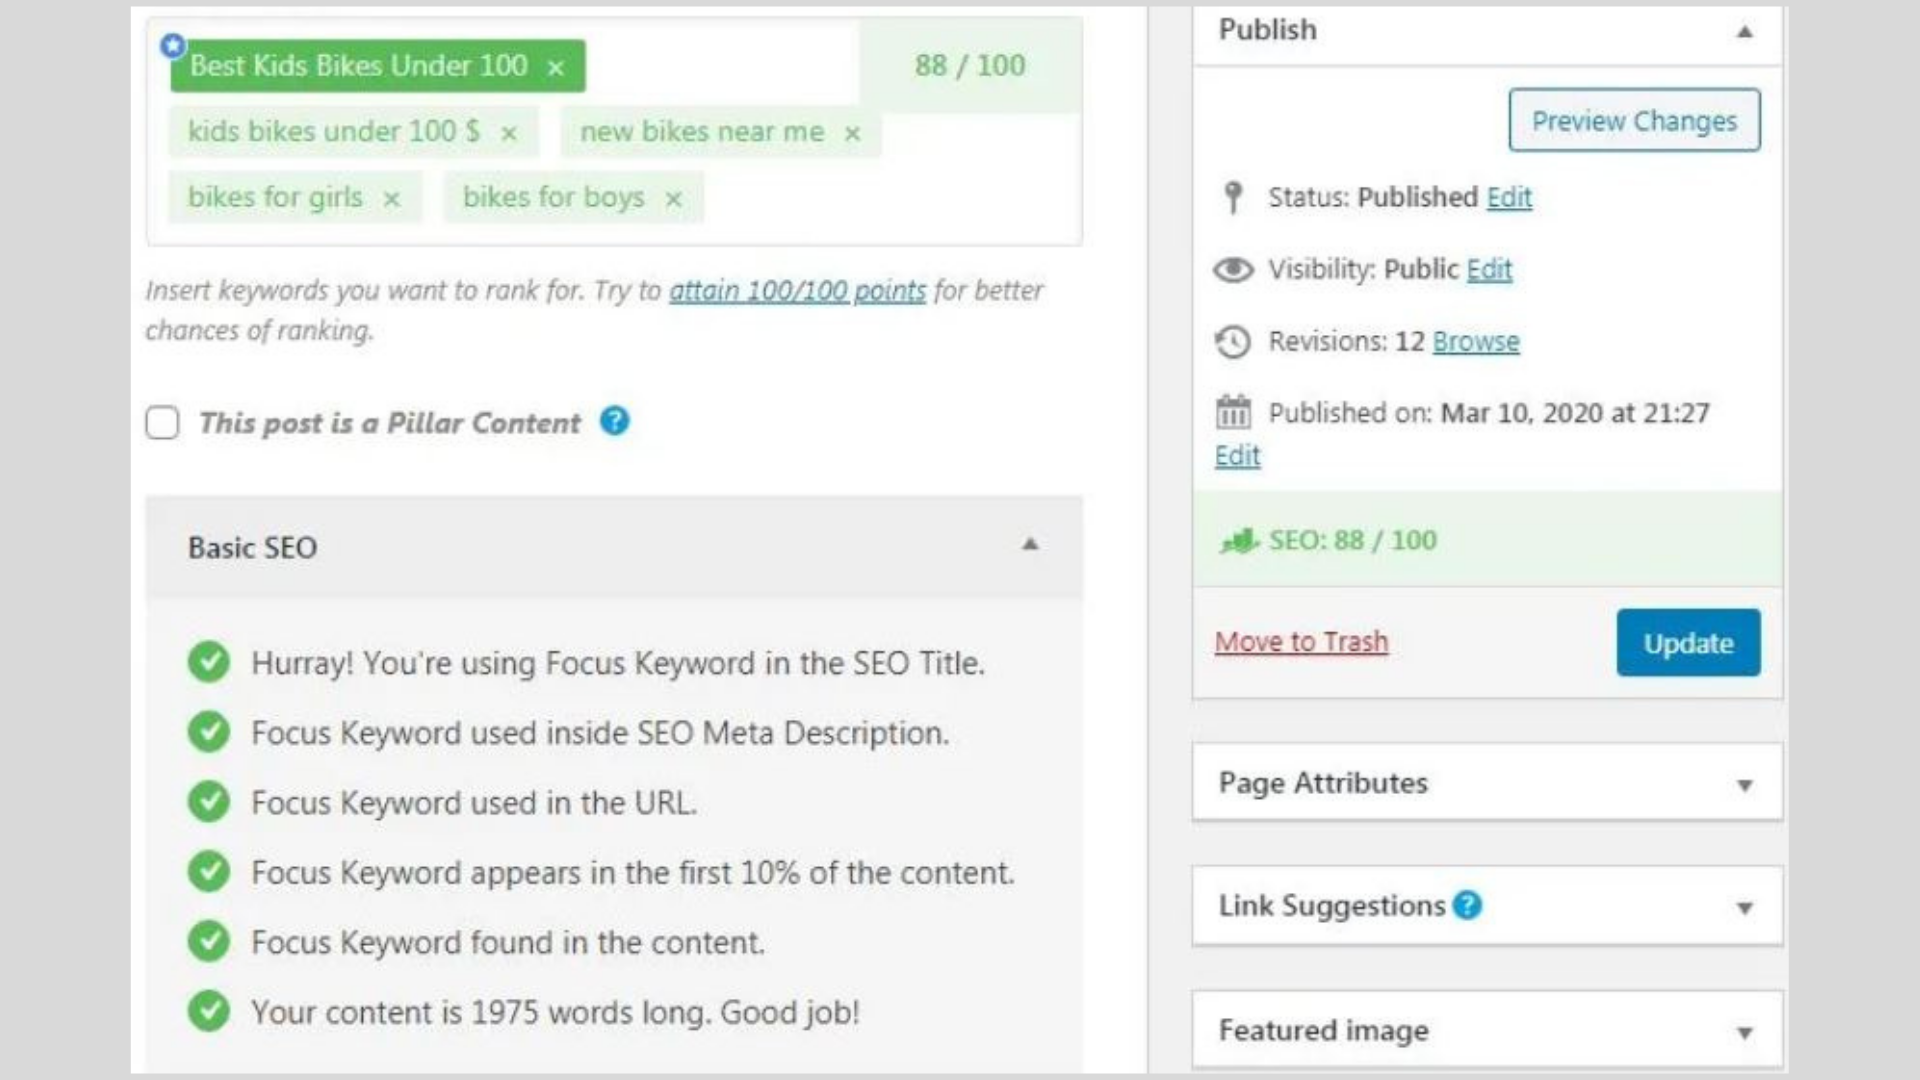Screen dimensions: 1920x1080
Task: Click the Move to Trash link
Action: click(x=1301, y=642)
